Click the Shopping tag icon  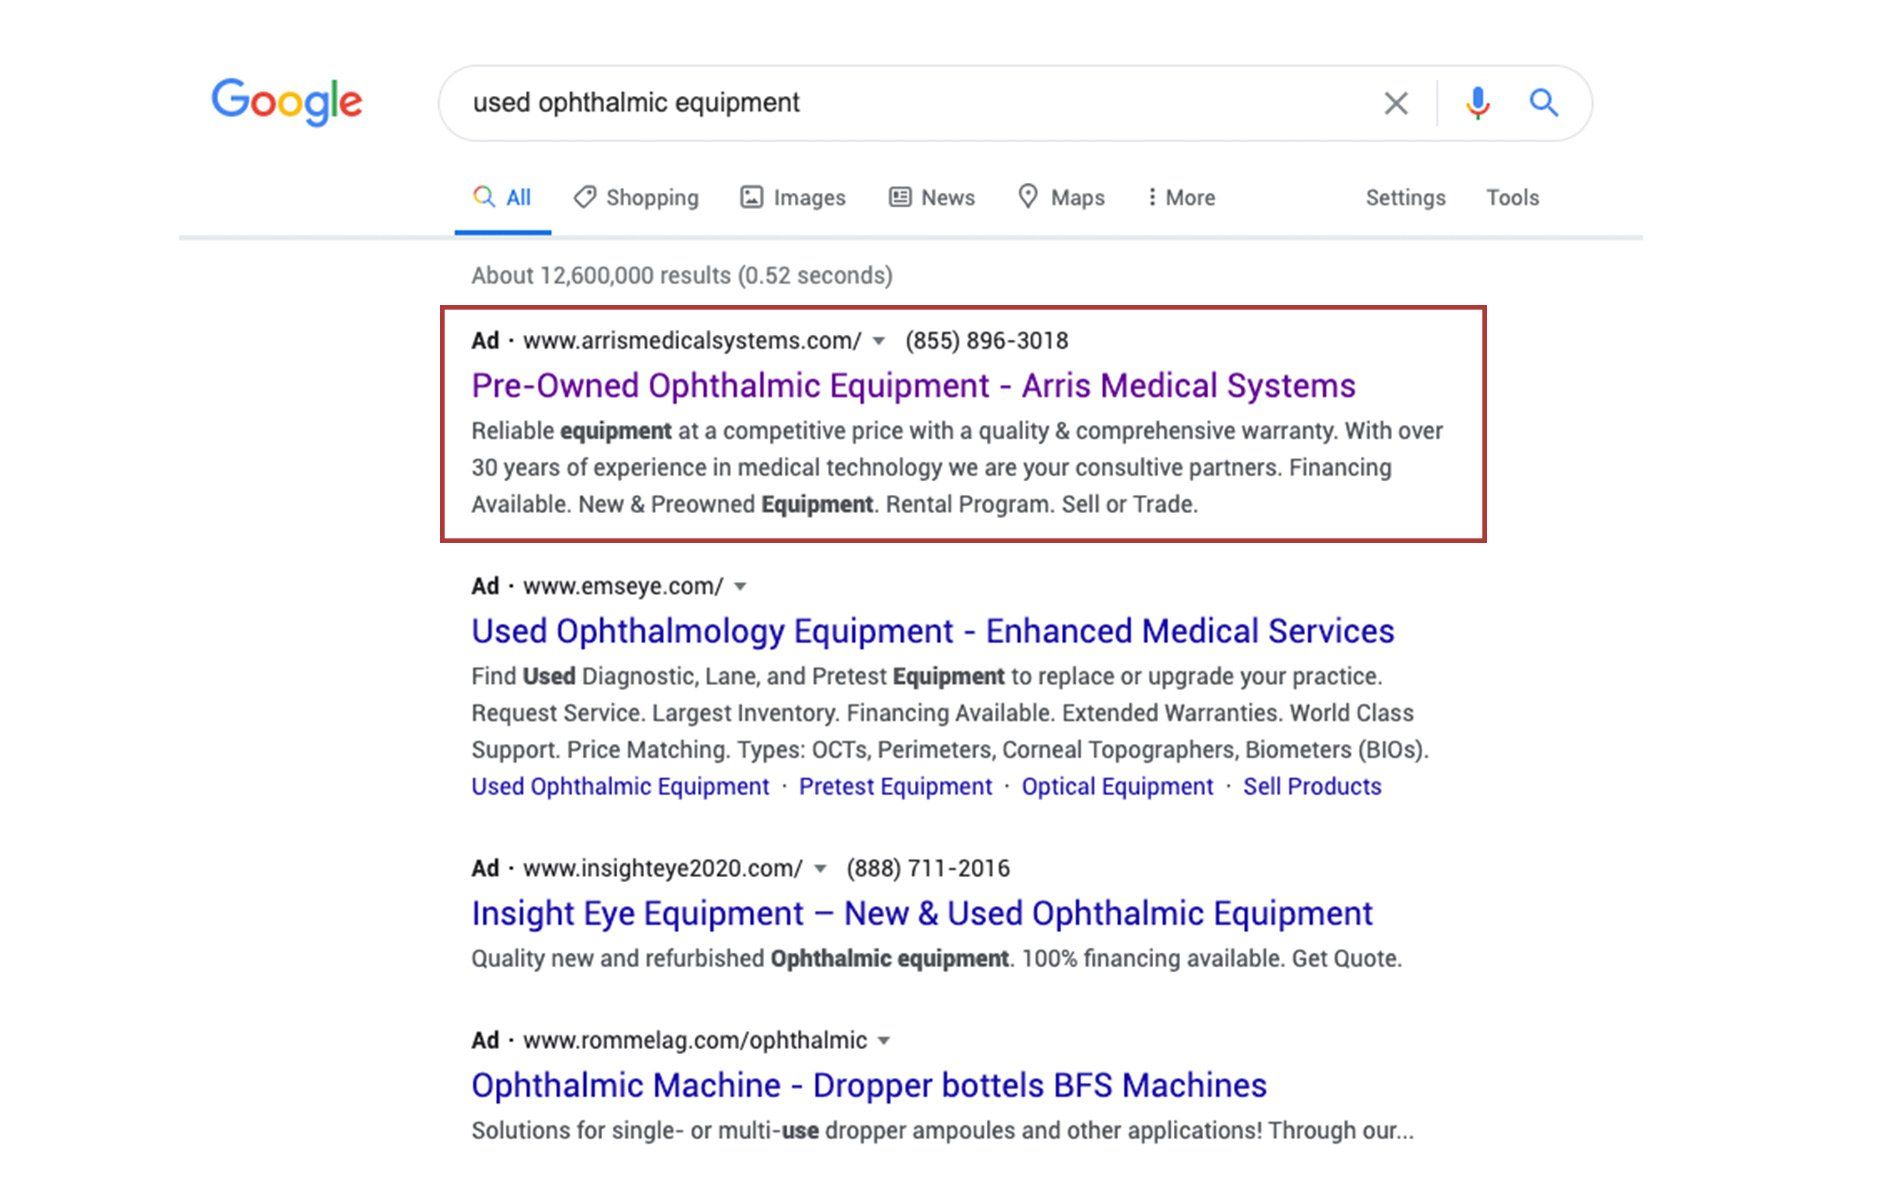click(x=584, y=196)
